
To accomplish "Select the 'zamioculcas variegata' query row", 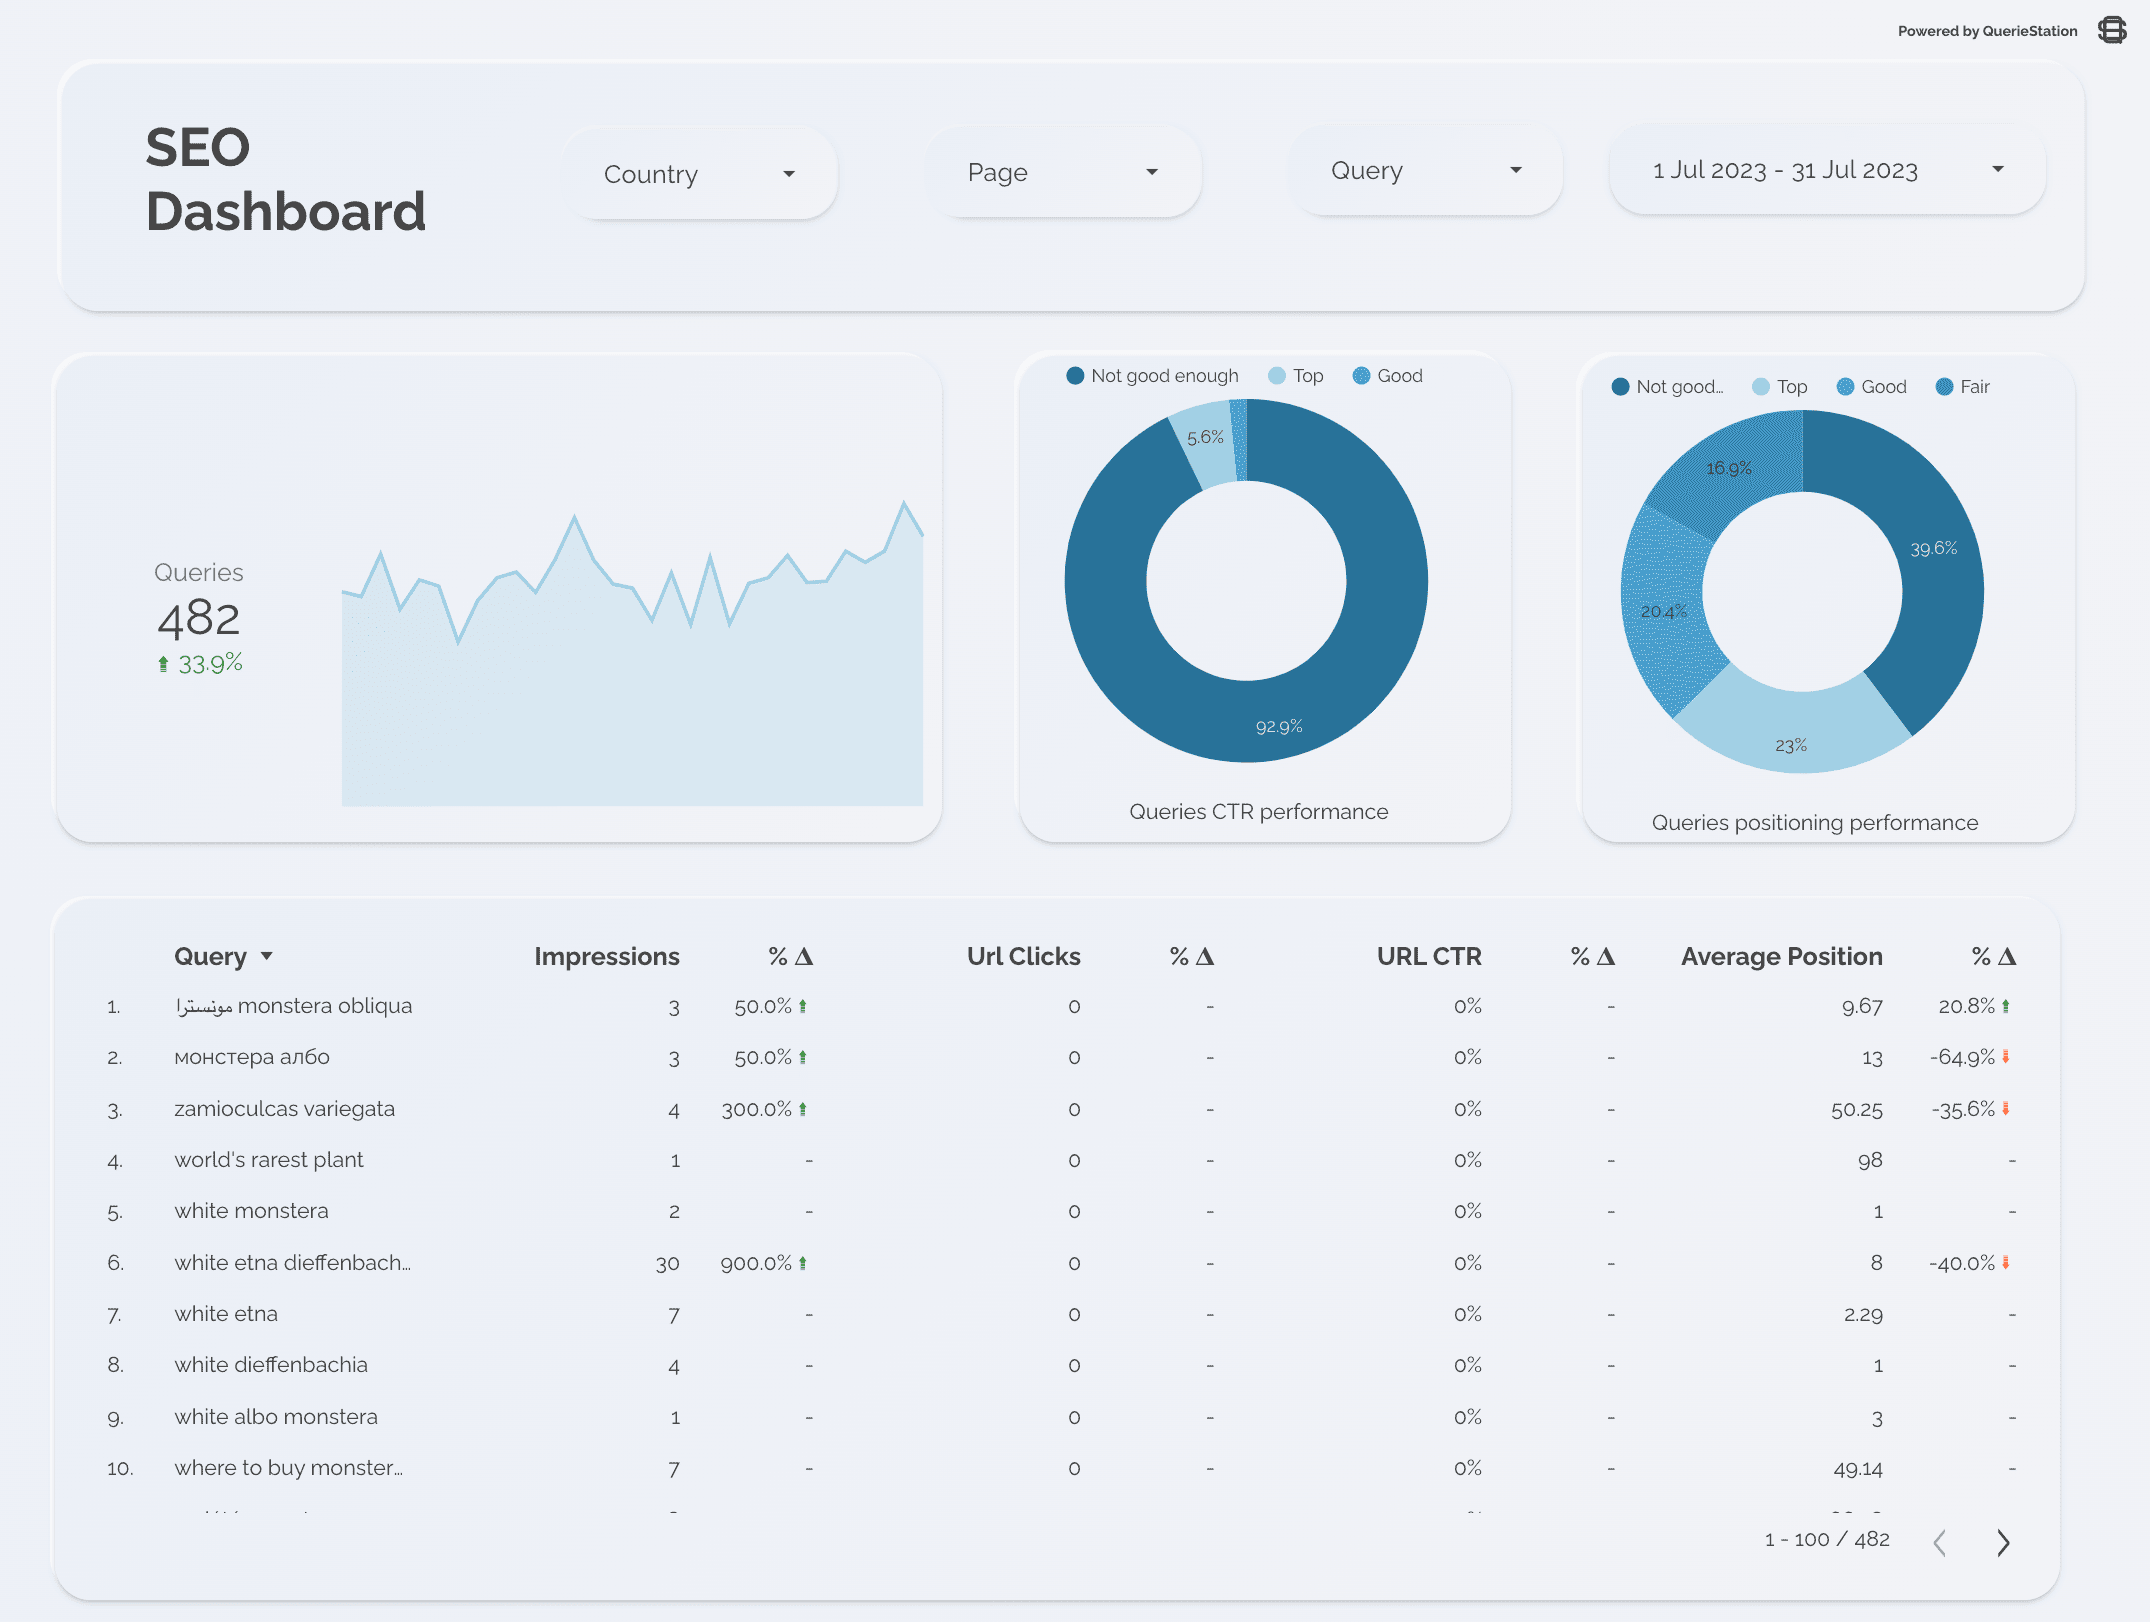I will click(x=284, y=1109).
